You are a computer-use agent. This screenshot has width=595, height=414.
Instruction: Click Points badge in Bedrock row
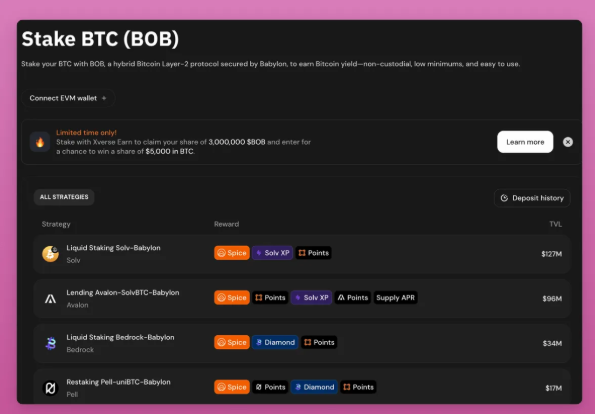(319, 342)
